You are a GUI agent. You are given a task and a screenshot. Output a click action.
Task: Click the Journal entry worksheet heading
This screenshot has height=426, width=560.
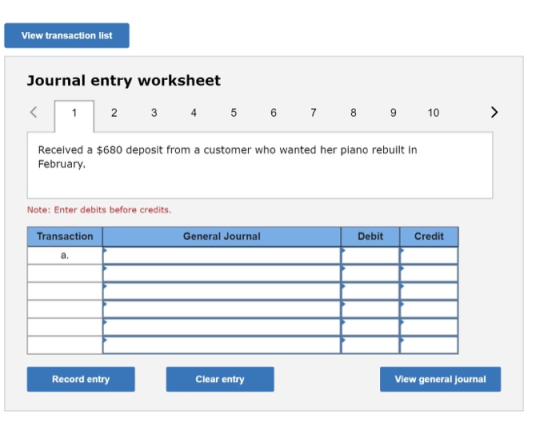point(124,80)
